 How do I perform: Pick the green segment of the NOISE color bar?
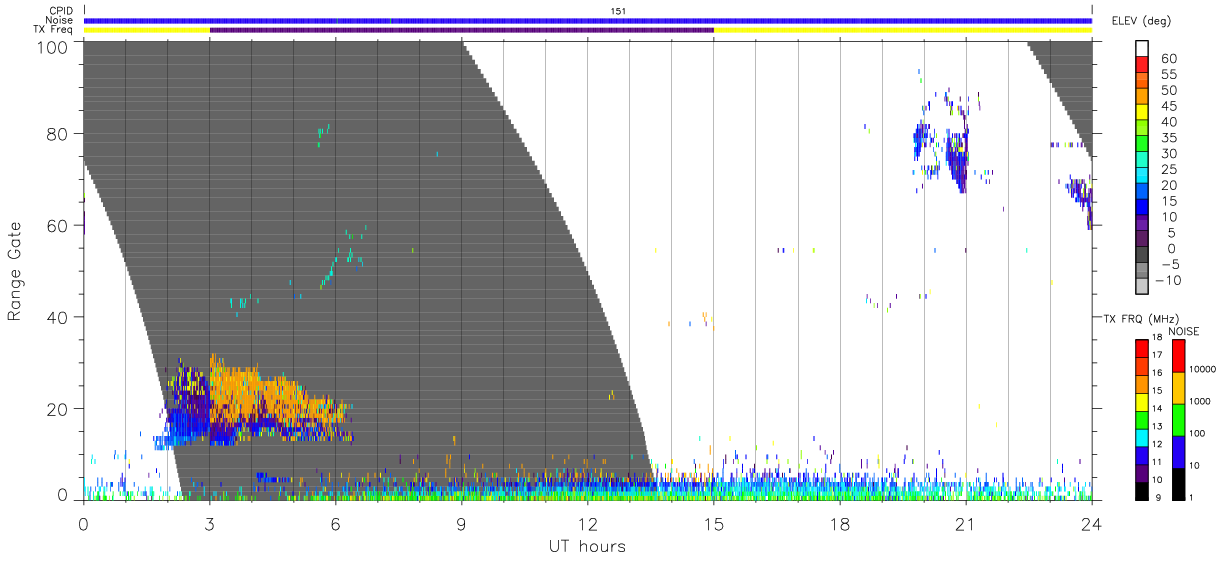1179,418
